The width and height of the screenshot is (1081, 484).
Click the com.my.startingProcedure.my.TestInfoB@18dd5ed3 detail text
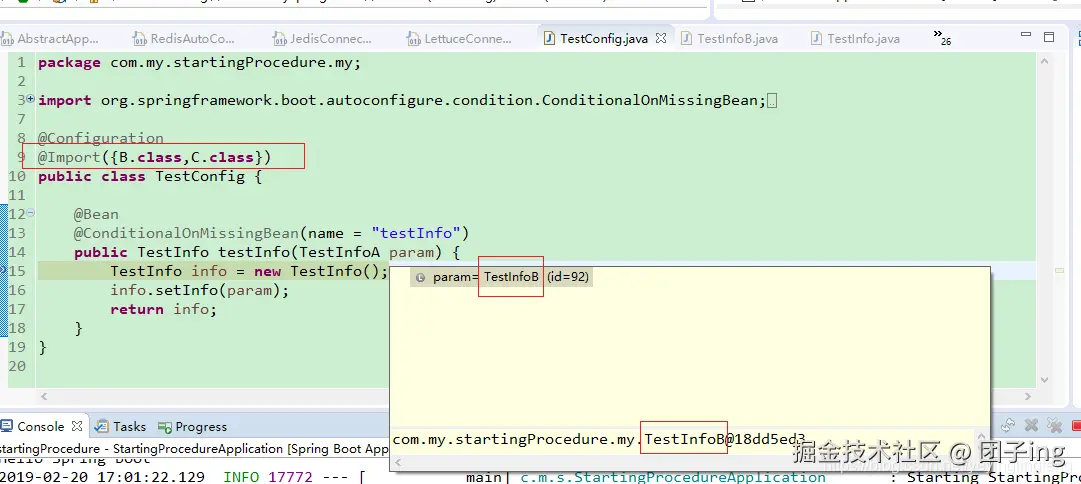[598, 439]
